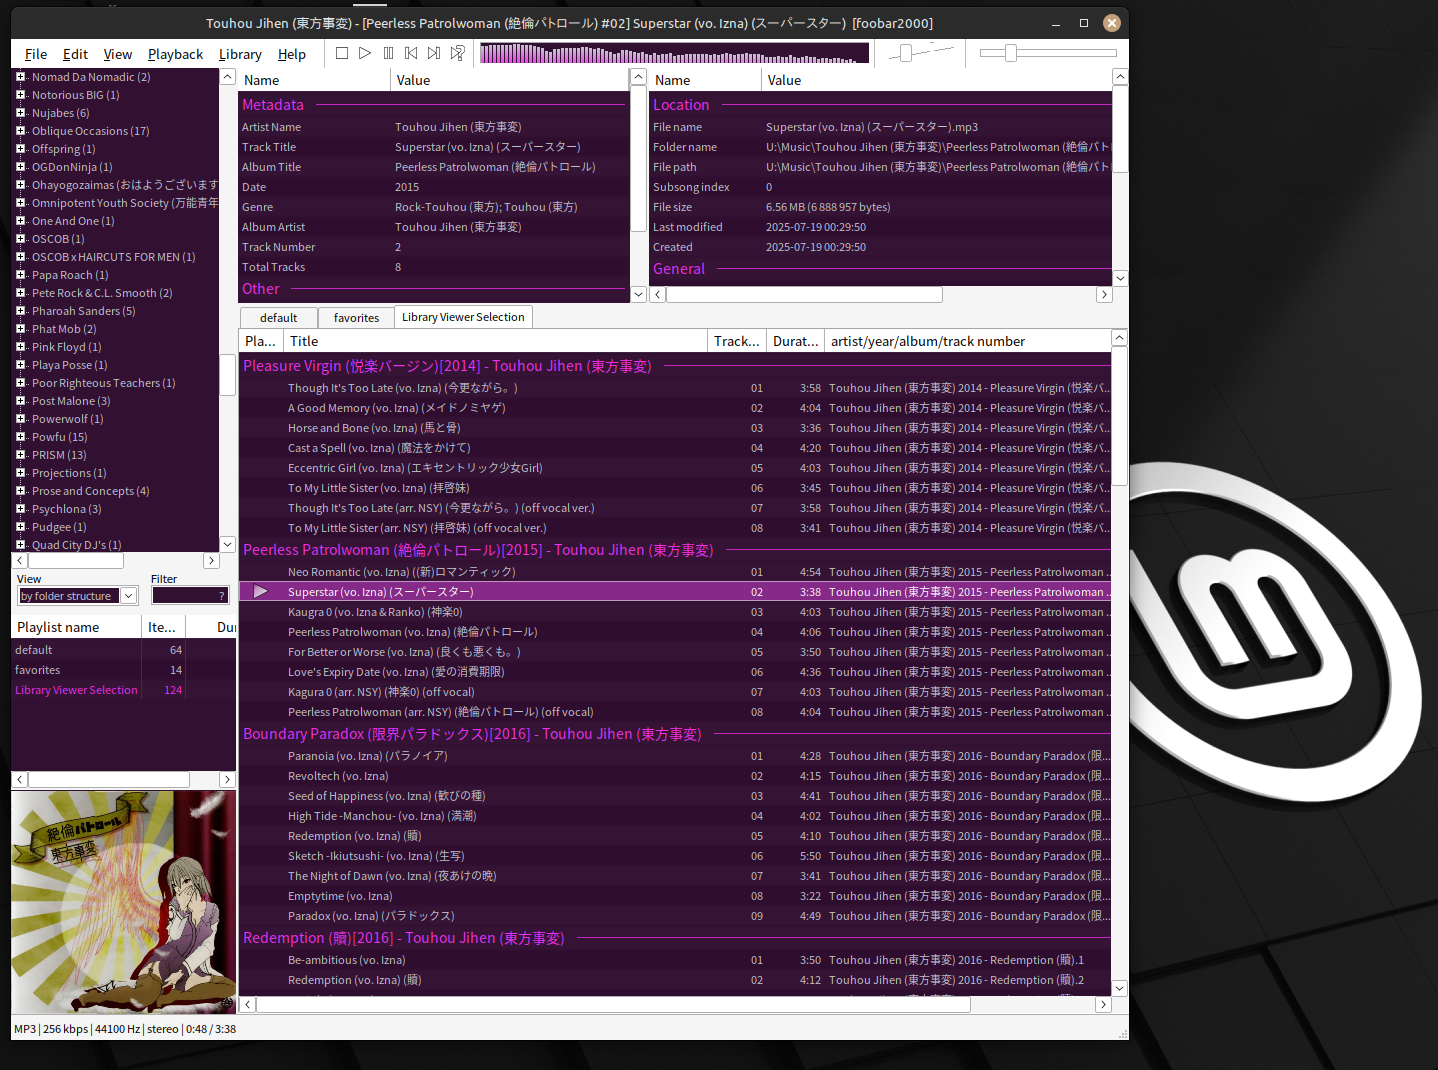Click artist/year/album/track number column header

tap(967, 341)
